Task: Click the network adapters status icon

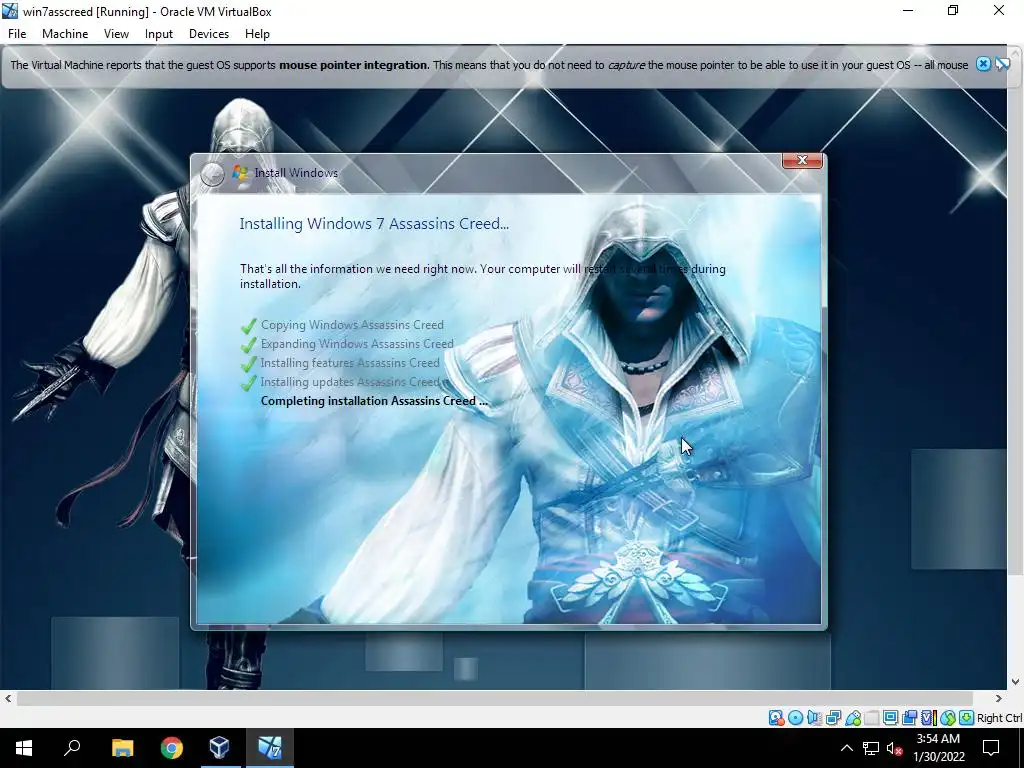Action: point(833,718)
